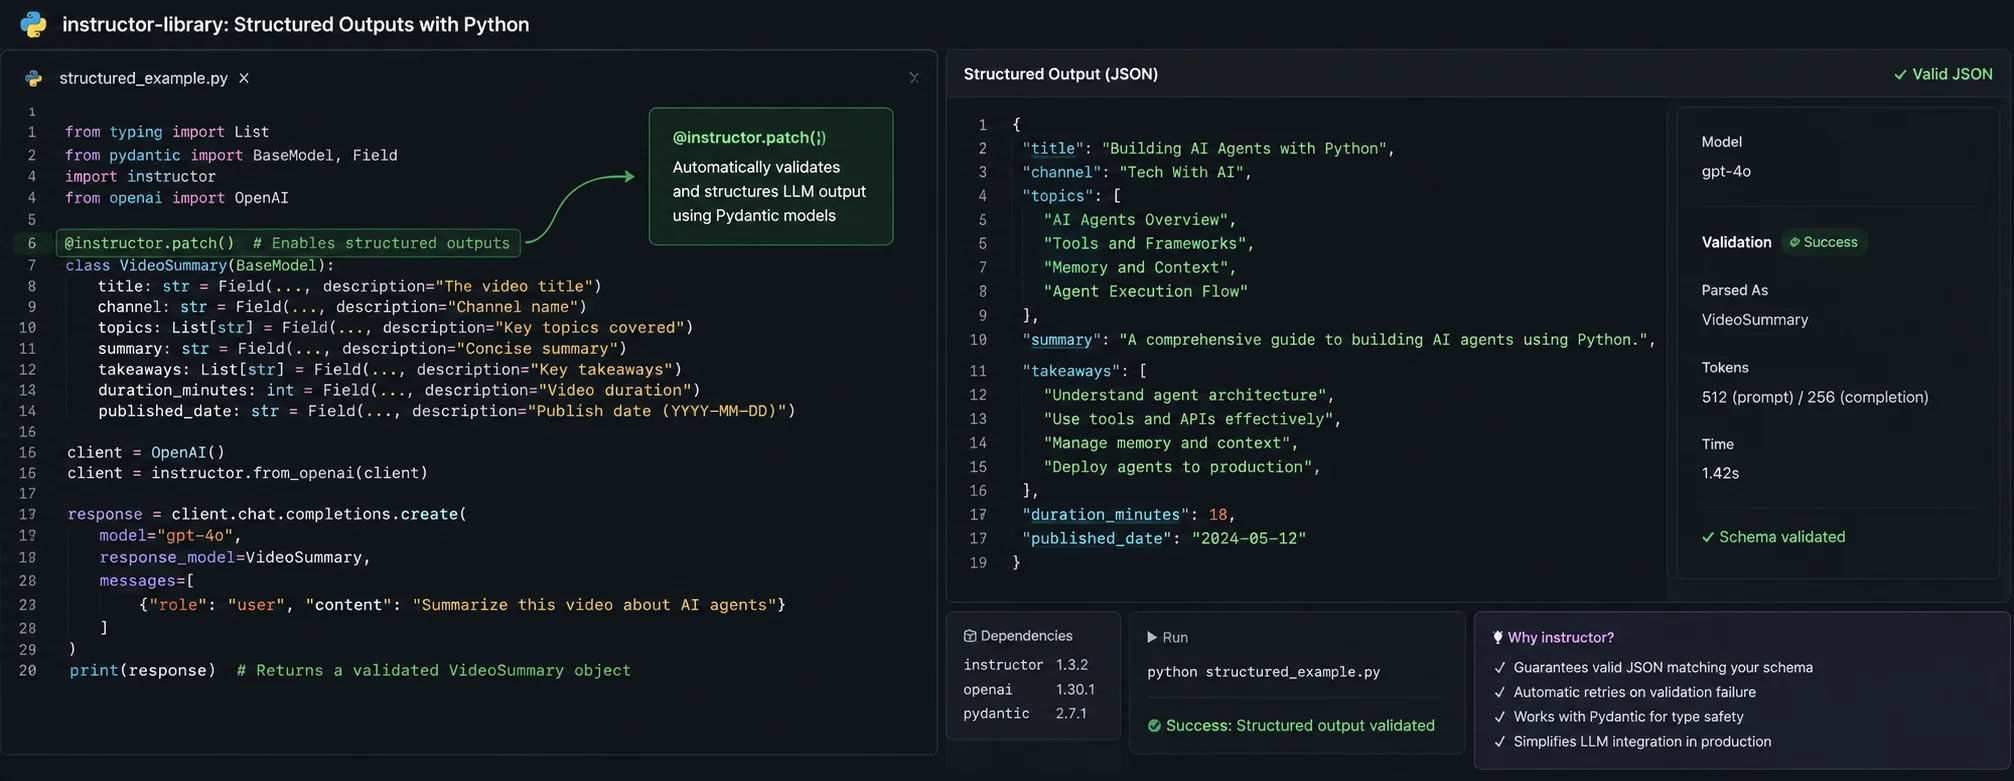Click the green Success validation badge
The width and height of the screenshot is (2014, 781).
click(1823, 242)
